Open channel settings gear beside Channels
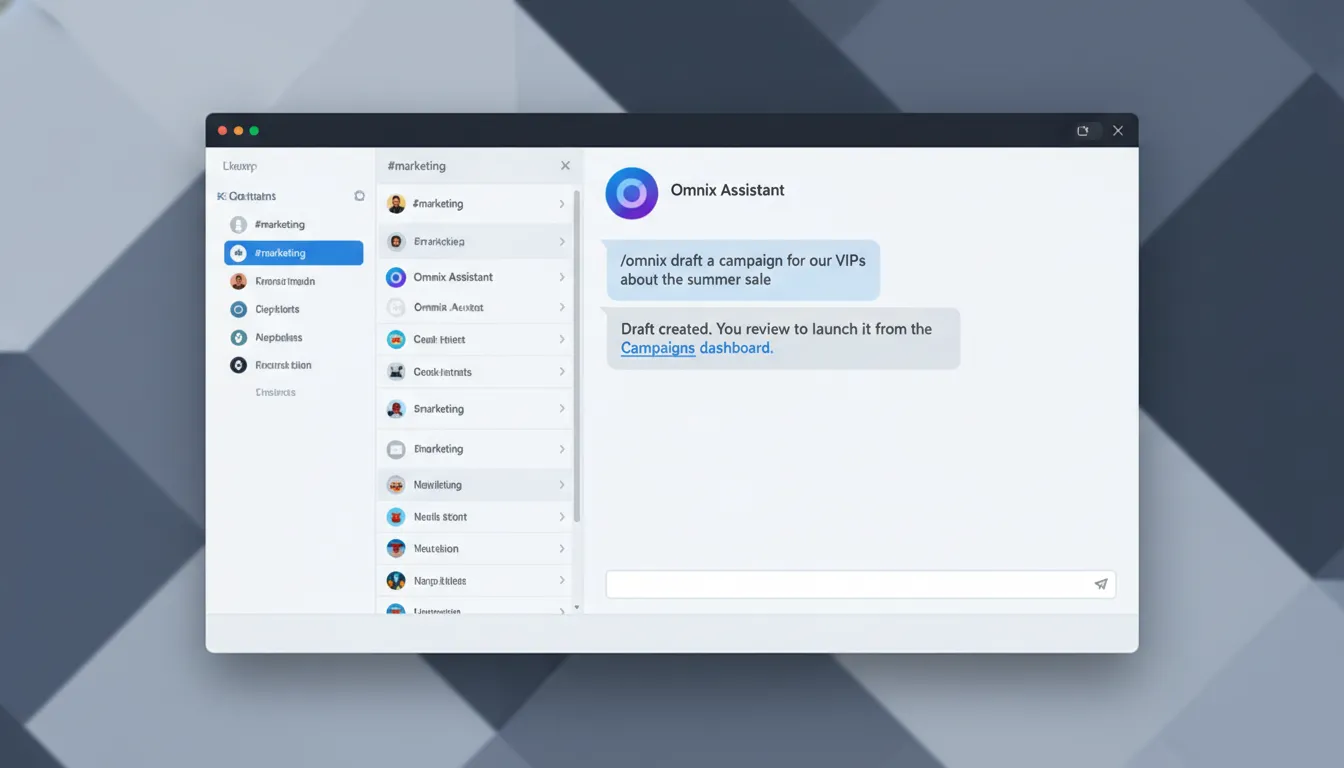Viewport: 1344px width, 768px height. 359,196
